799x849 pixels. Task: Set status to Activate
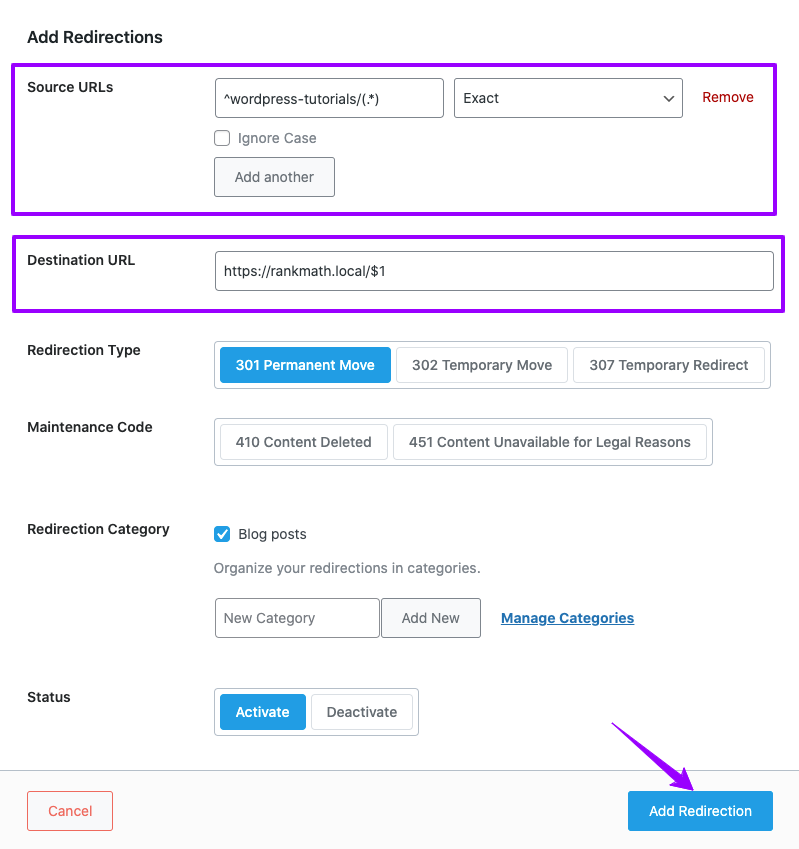coord(263,712)
